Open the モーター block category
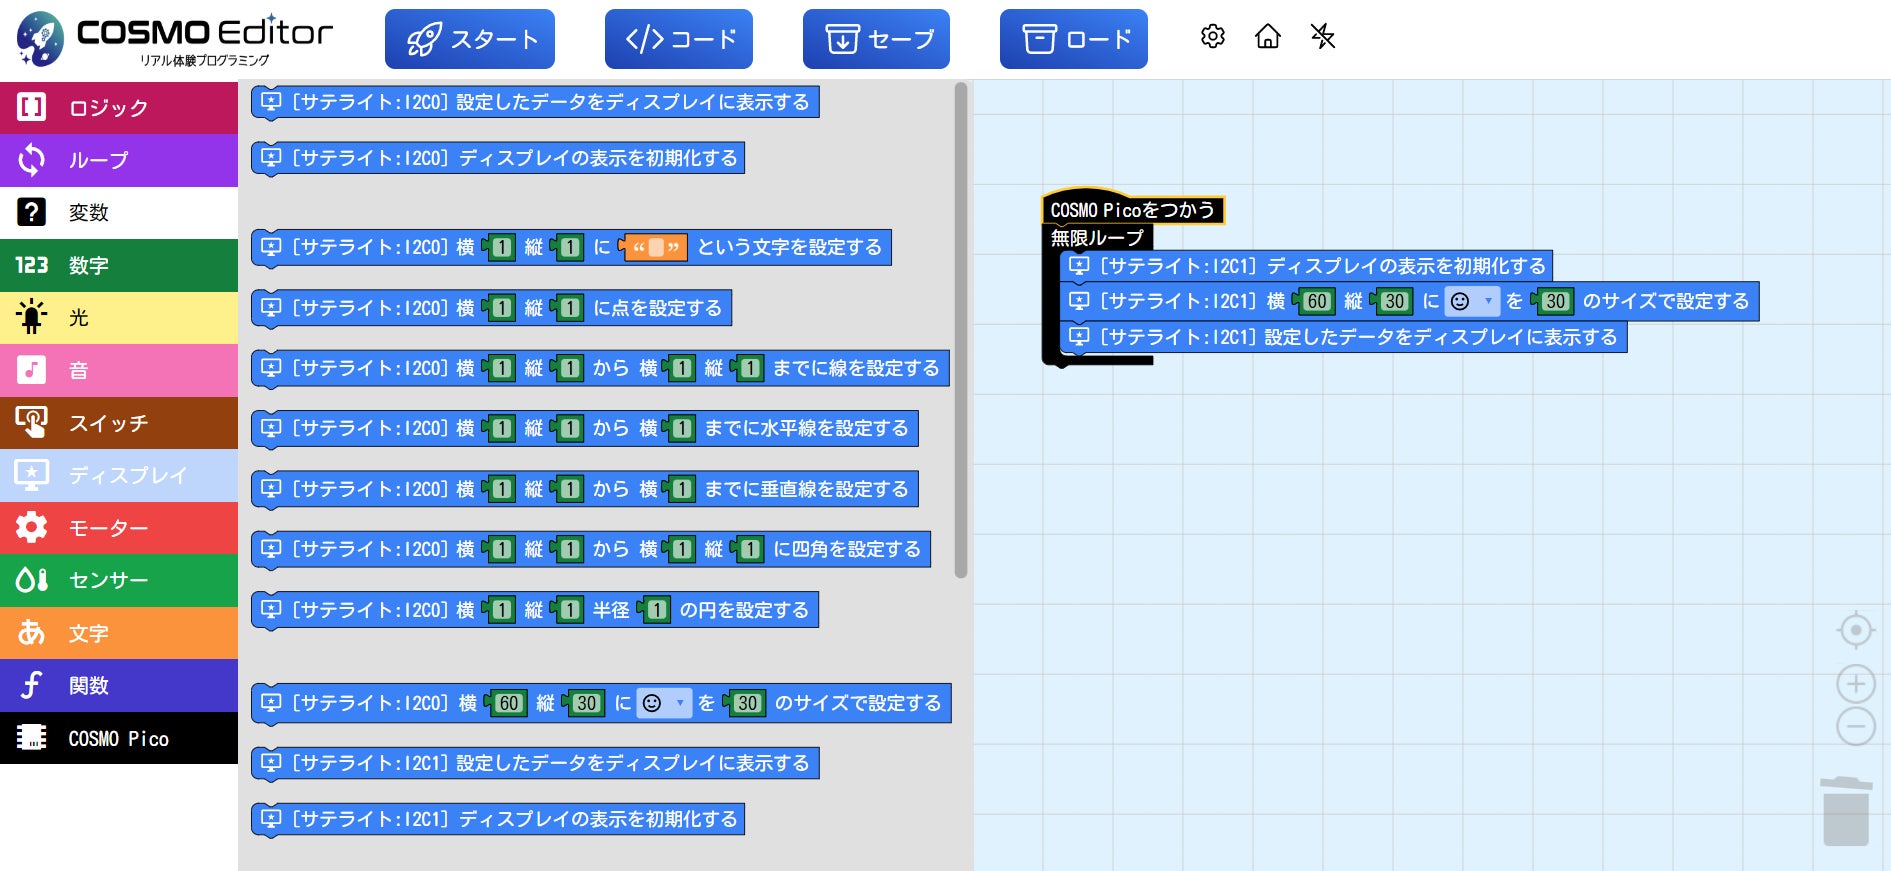This screenshot has height=871, width=1891. pyautogui.click(x=119, y=528)
